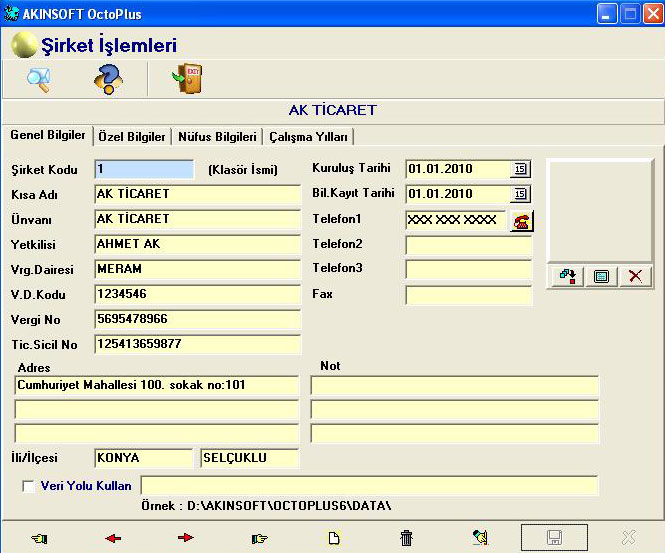Click the Örnek data path text

266,506
